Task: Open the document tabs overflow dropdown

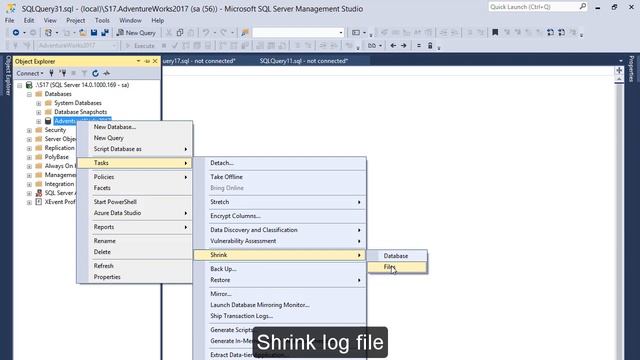Action: click(x=621, y=61)
